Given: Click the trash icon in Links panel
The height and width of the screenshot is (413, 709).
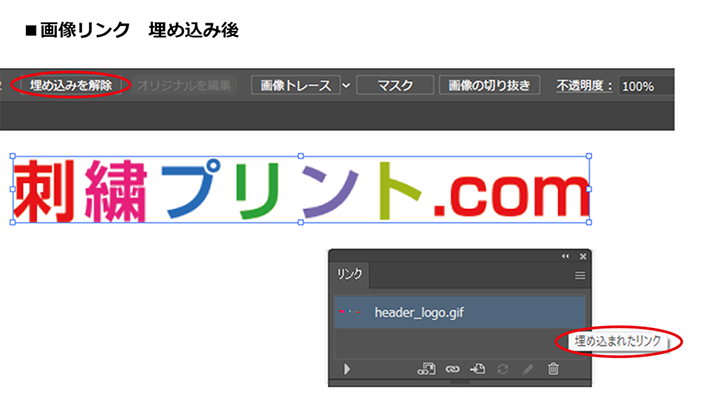Looking at the screenshot, I should click(553, 369).
